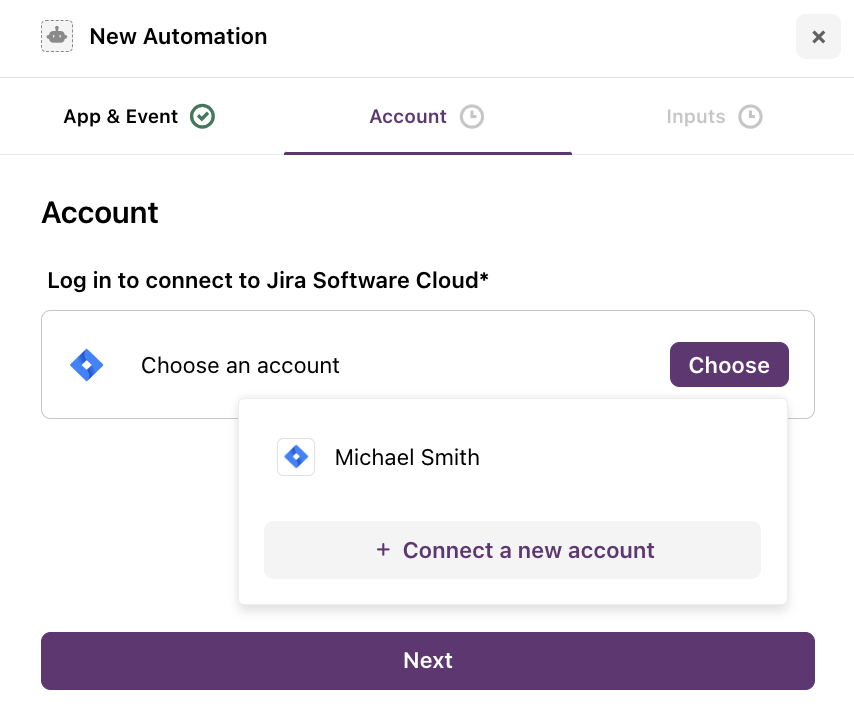Click the 'New Automation' title text

[178, 37]
